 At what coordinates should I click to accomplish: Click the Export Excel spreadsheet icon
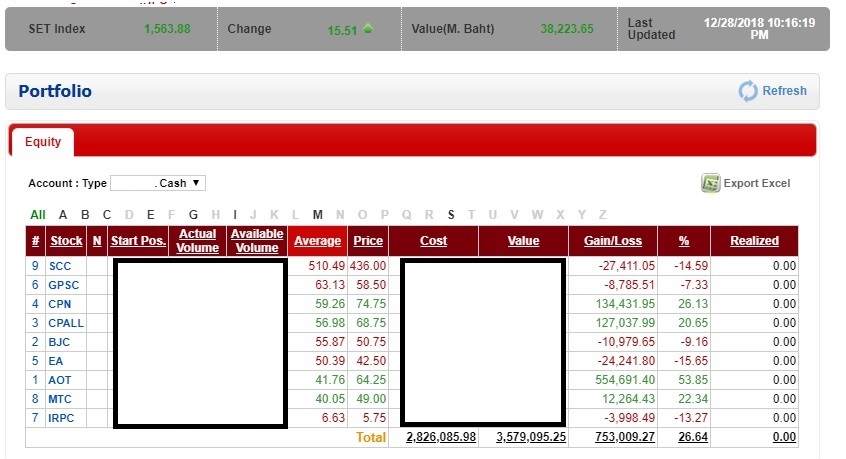(x=711, y=183)
